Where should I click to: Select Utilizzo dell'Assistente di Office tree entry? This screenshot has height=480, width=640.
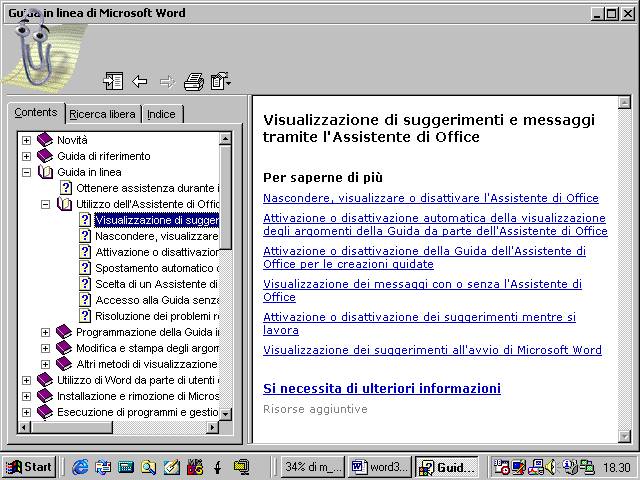[x=147, y=204]
